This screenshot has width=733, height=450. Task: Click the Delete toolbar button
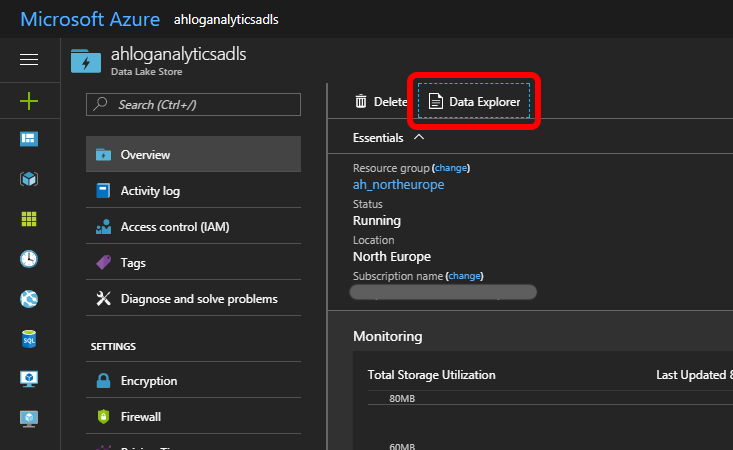click(381, 101)
